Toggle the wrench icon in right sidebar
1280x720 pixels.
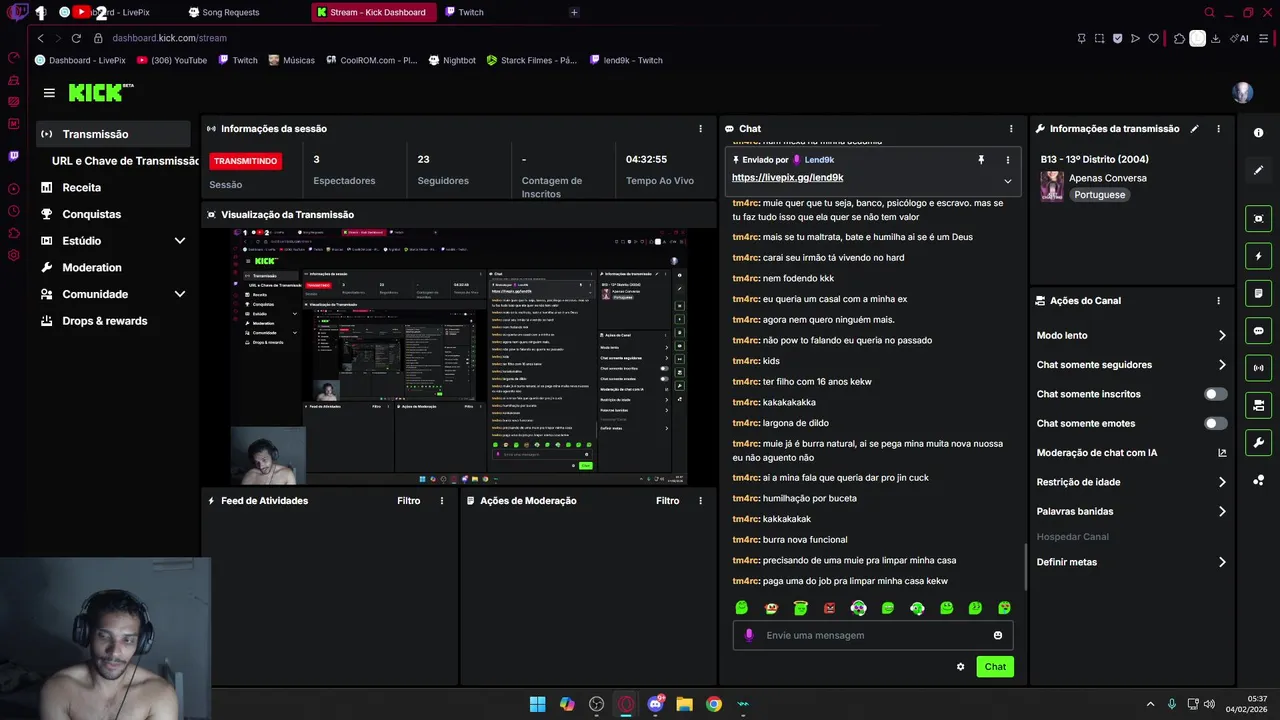(1258, 442)
